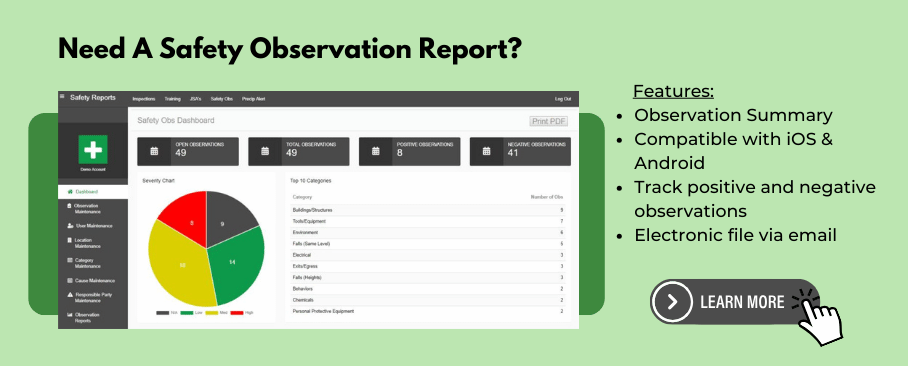Click the Environment category row
This screenshot has width=908, height=366.
[x=428, y=233]
